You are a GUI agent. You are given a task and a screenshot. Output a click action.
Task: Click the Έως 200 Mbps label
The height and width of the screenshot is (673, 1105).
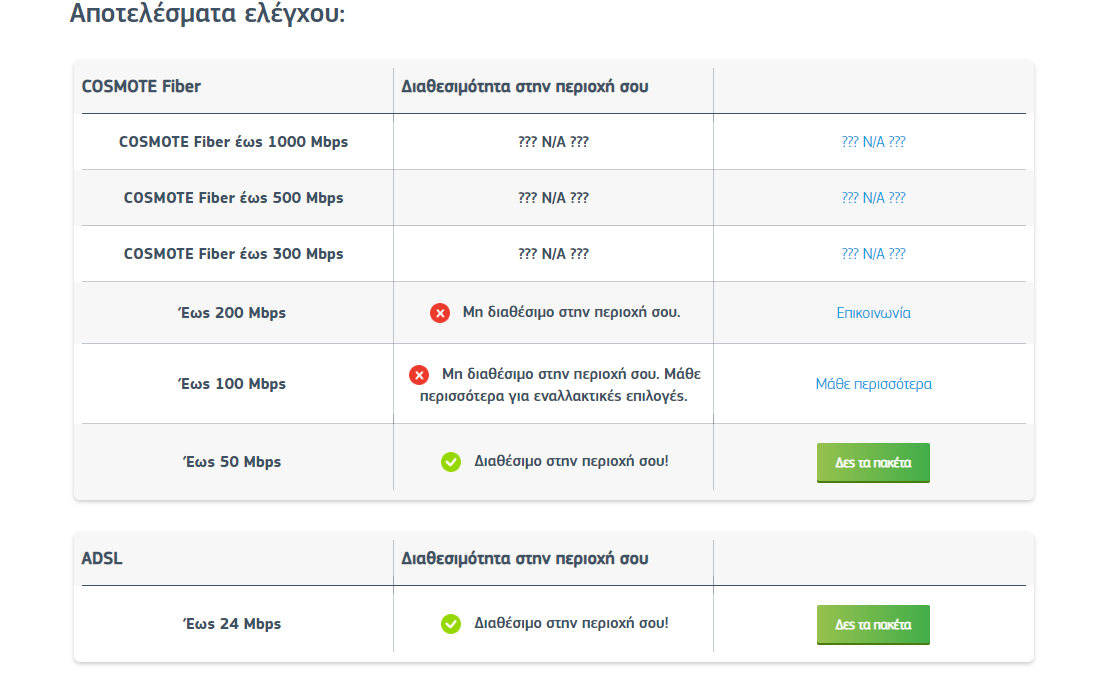click(232, 313)
